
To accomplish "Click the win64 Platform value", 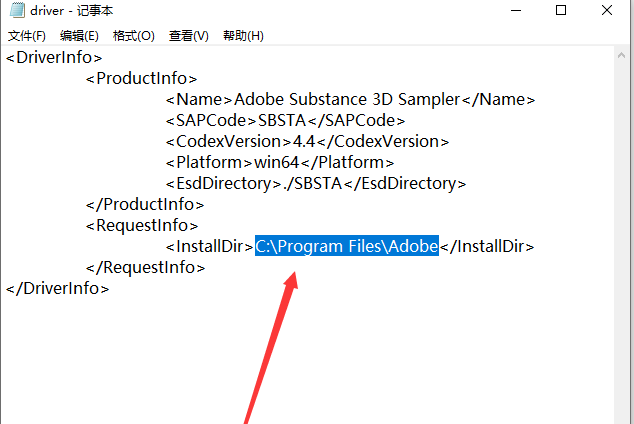I will pyautogui.click(x=277, y=162).
